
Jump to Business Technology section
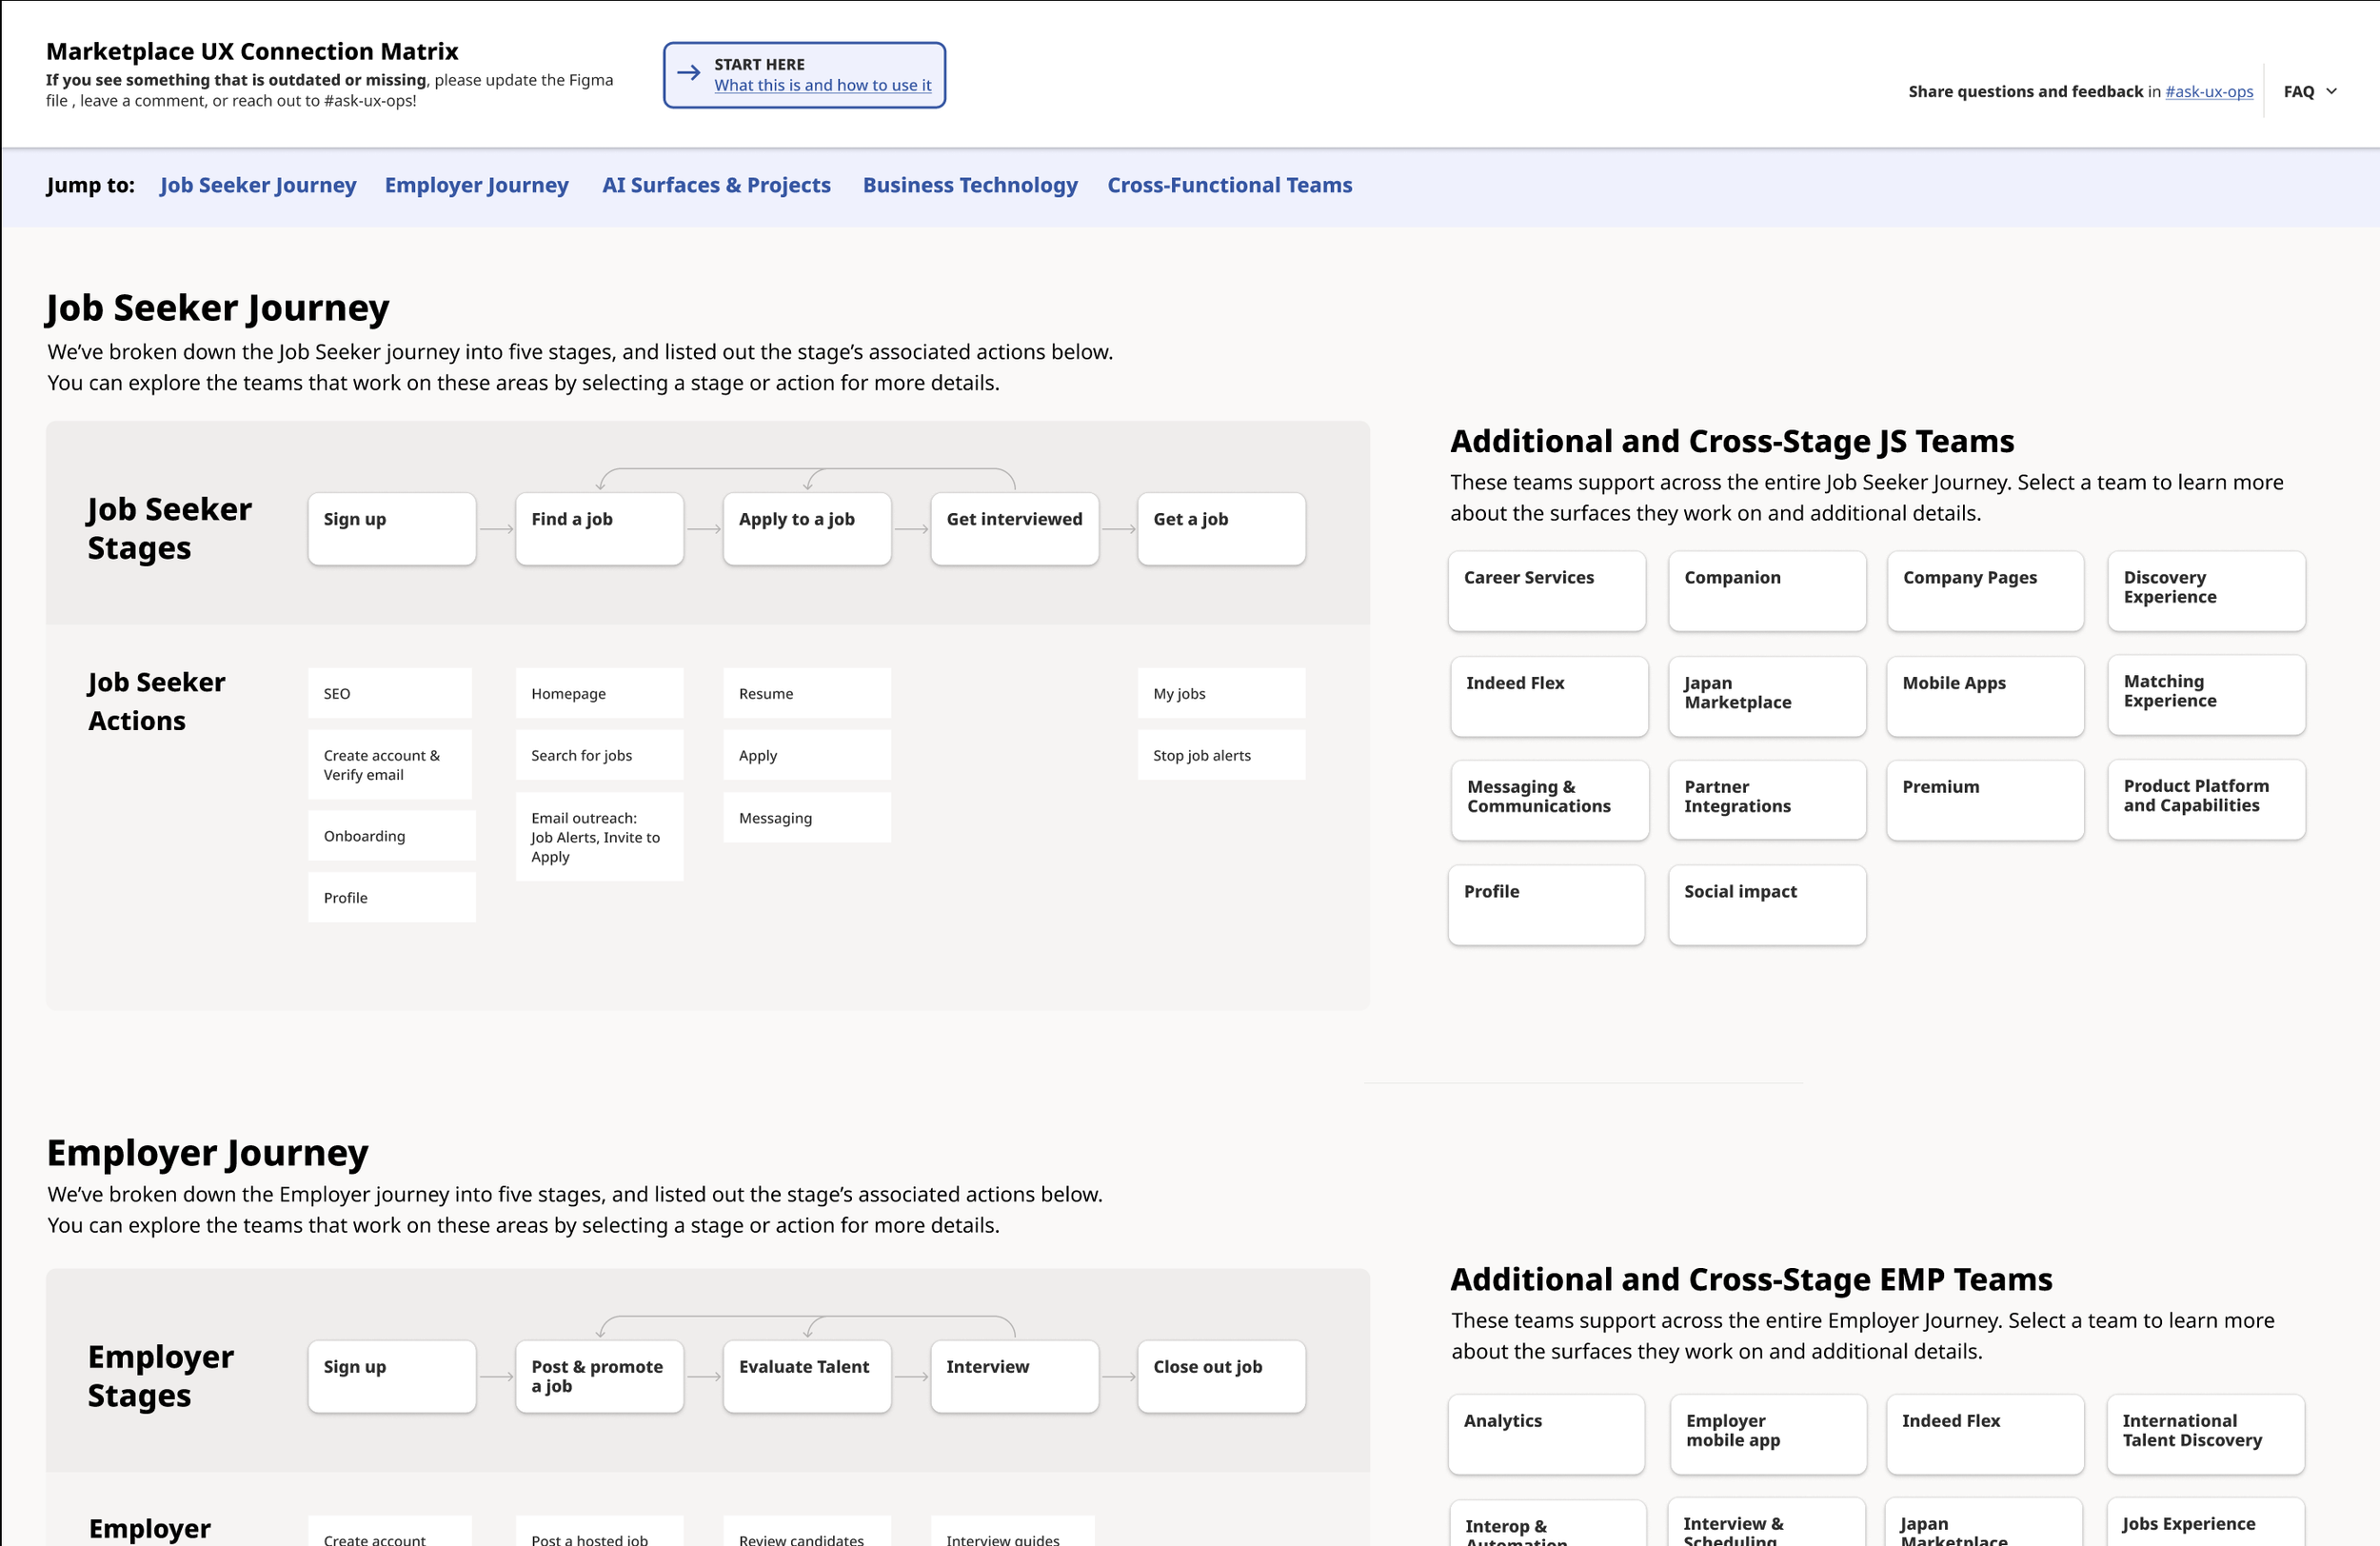(x=969, y=185)
